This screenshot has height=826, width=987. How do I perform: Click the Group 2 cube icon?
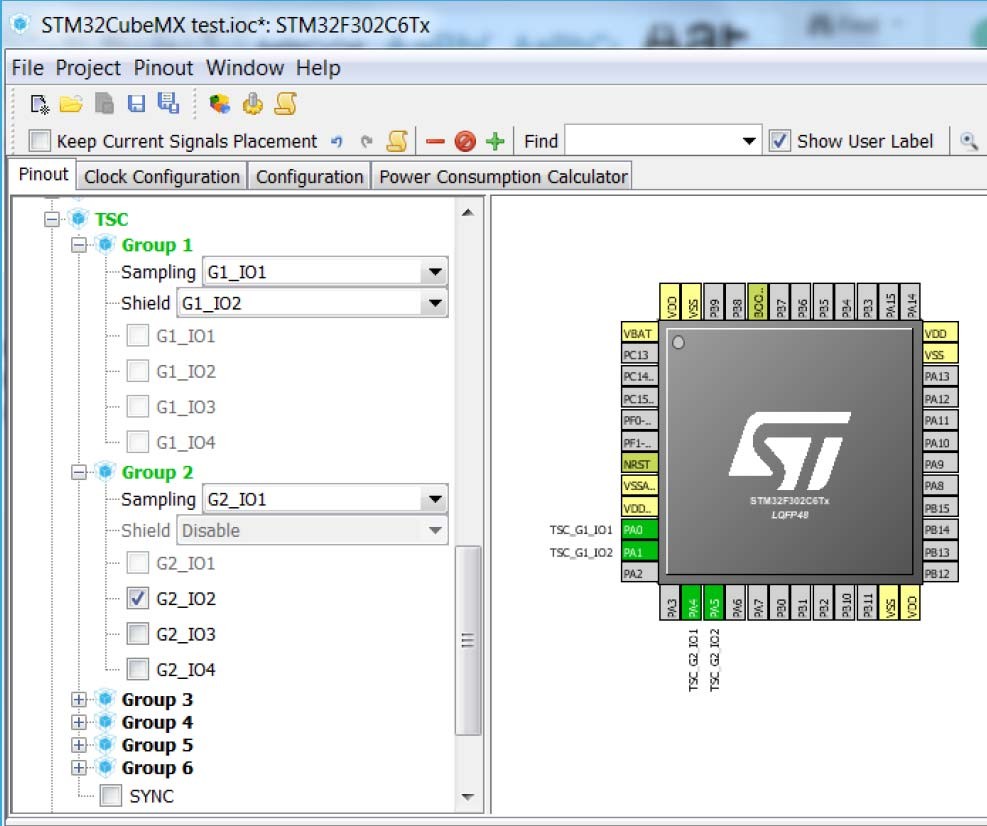click(106, 472)
